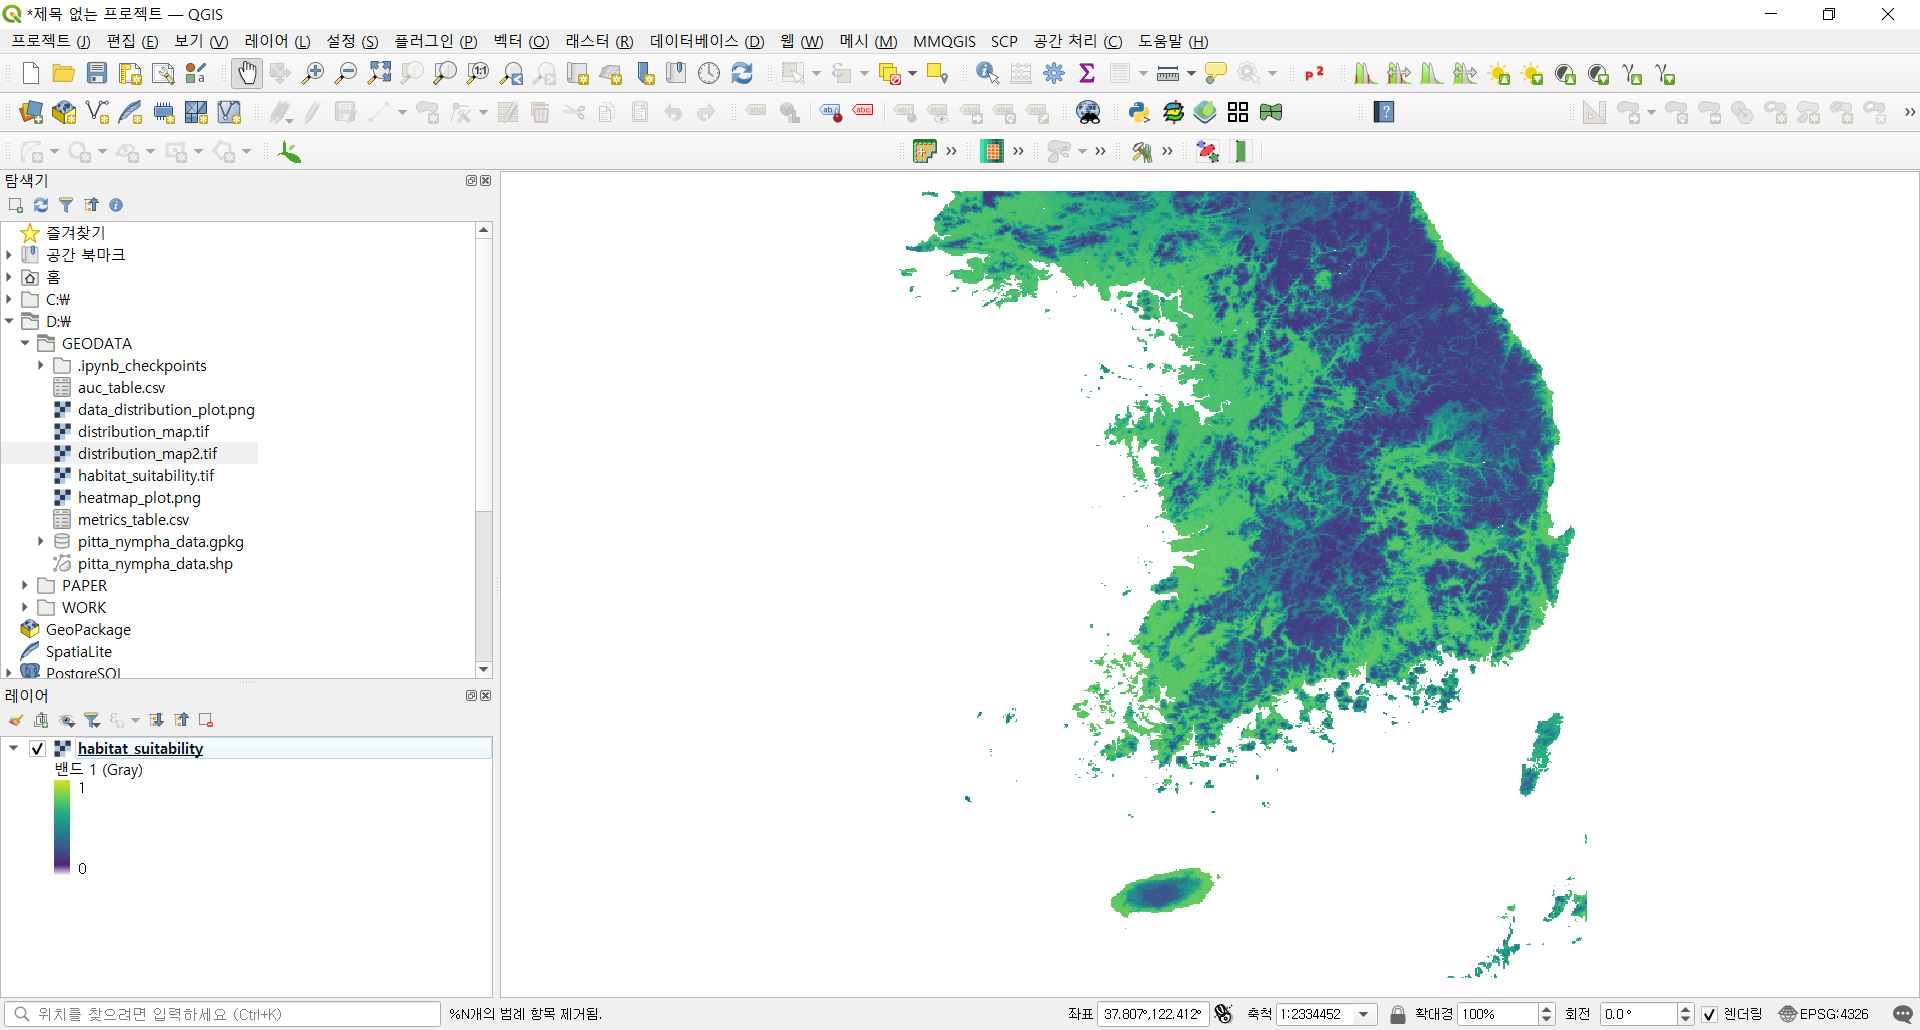Image resolution: width=1920 pixels, height=1030 pixels.
Task: Zoom to native resolution (1:1)
Action: 478,73
